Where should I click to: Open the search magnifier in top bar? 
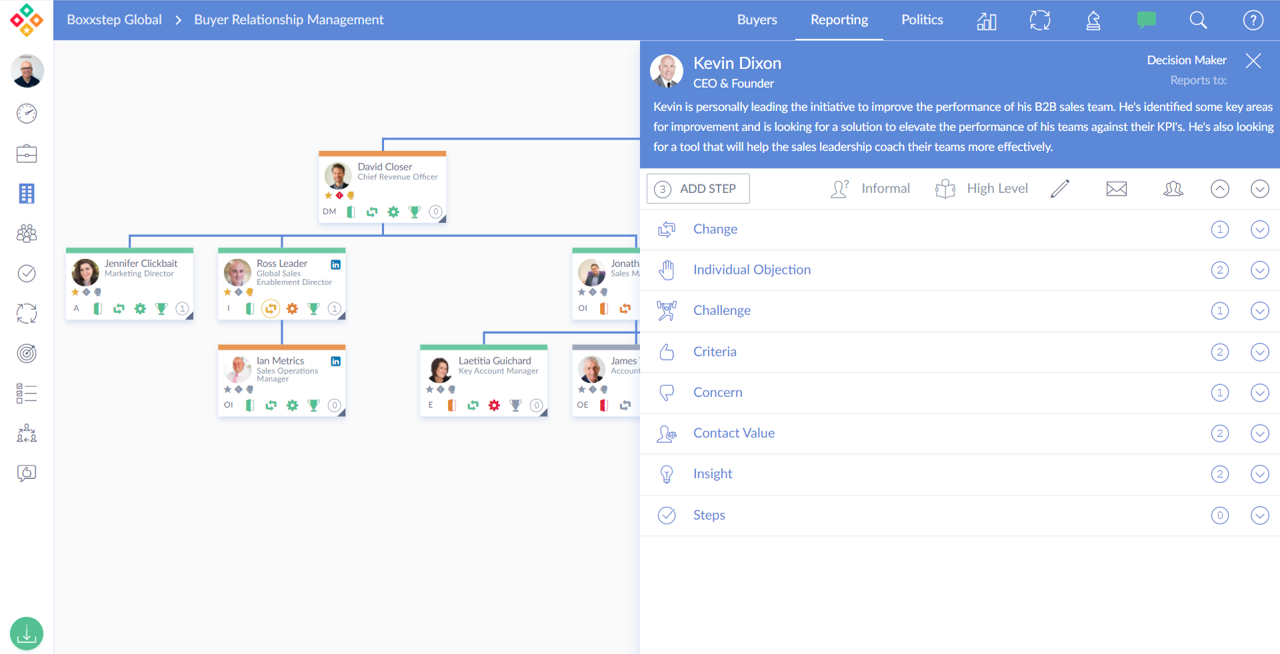coord(1198,20)
